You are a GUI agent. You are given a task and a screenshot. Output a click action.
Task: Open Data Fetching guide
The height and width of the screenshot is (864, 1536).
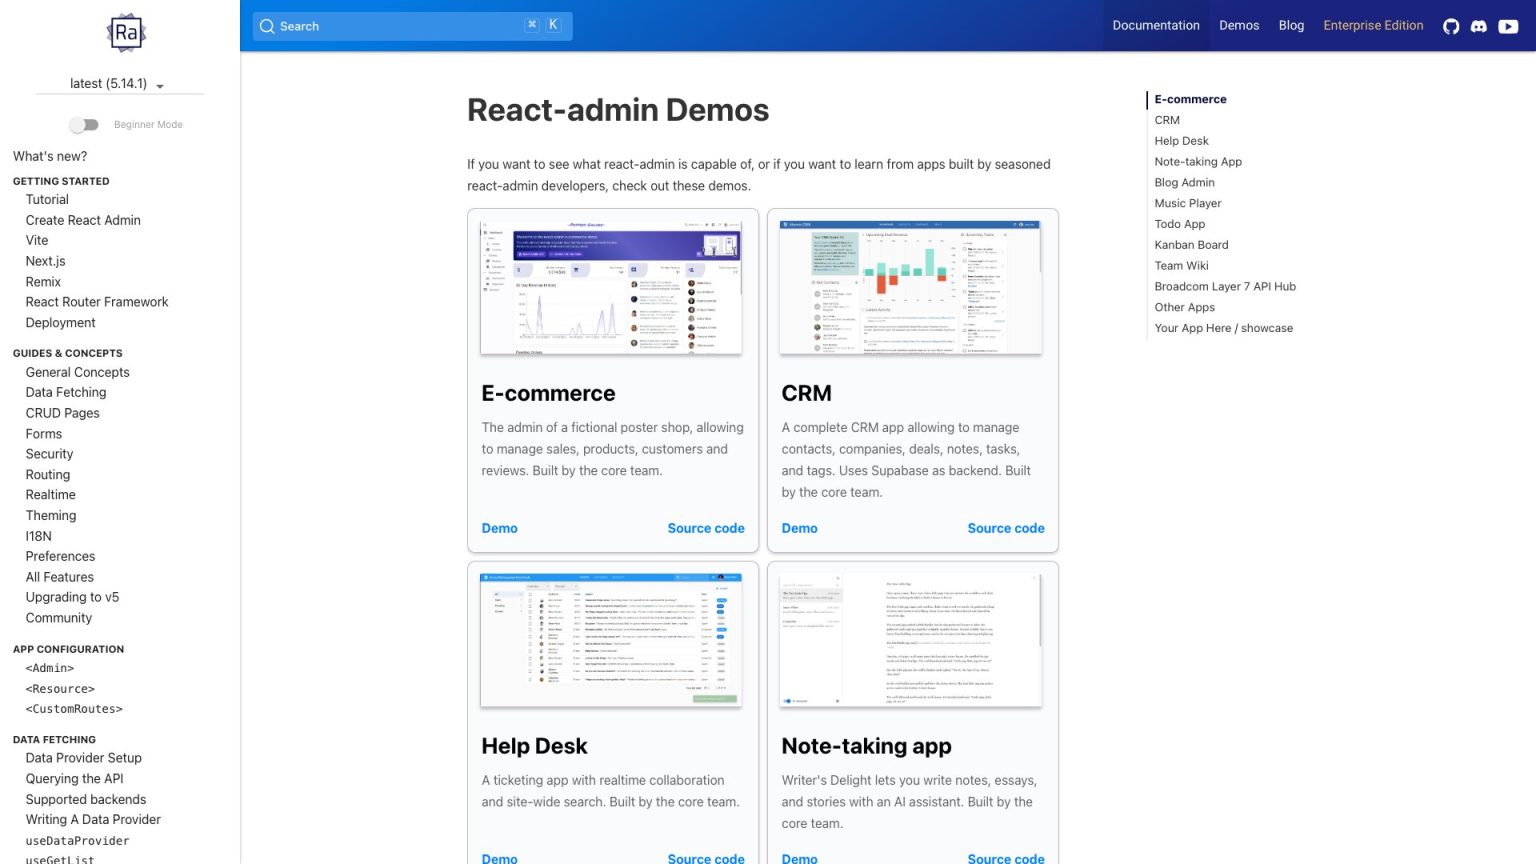pos(66,393)
